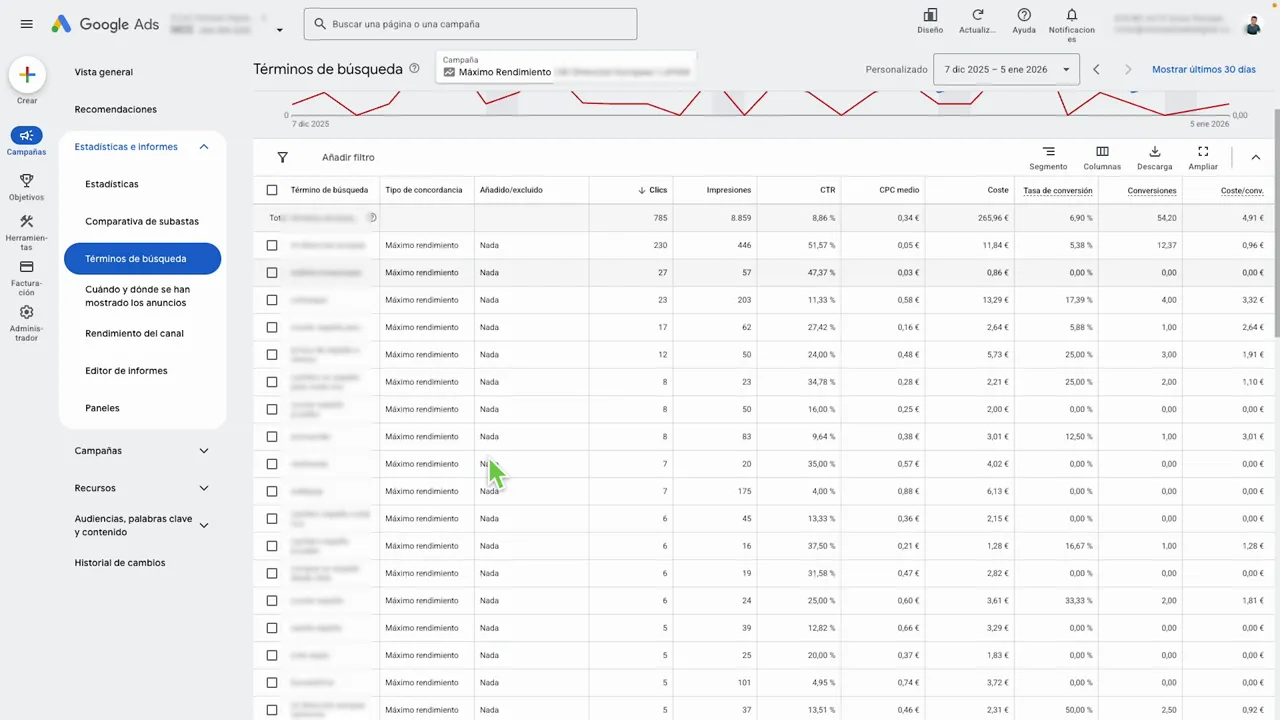
Task: Open the Herramientas tools icon
Action: pos(27,222)
